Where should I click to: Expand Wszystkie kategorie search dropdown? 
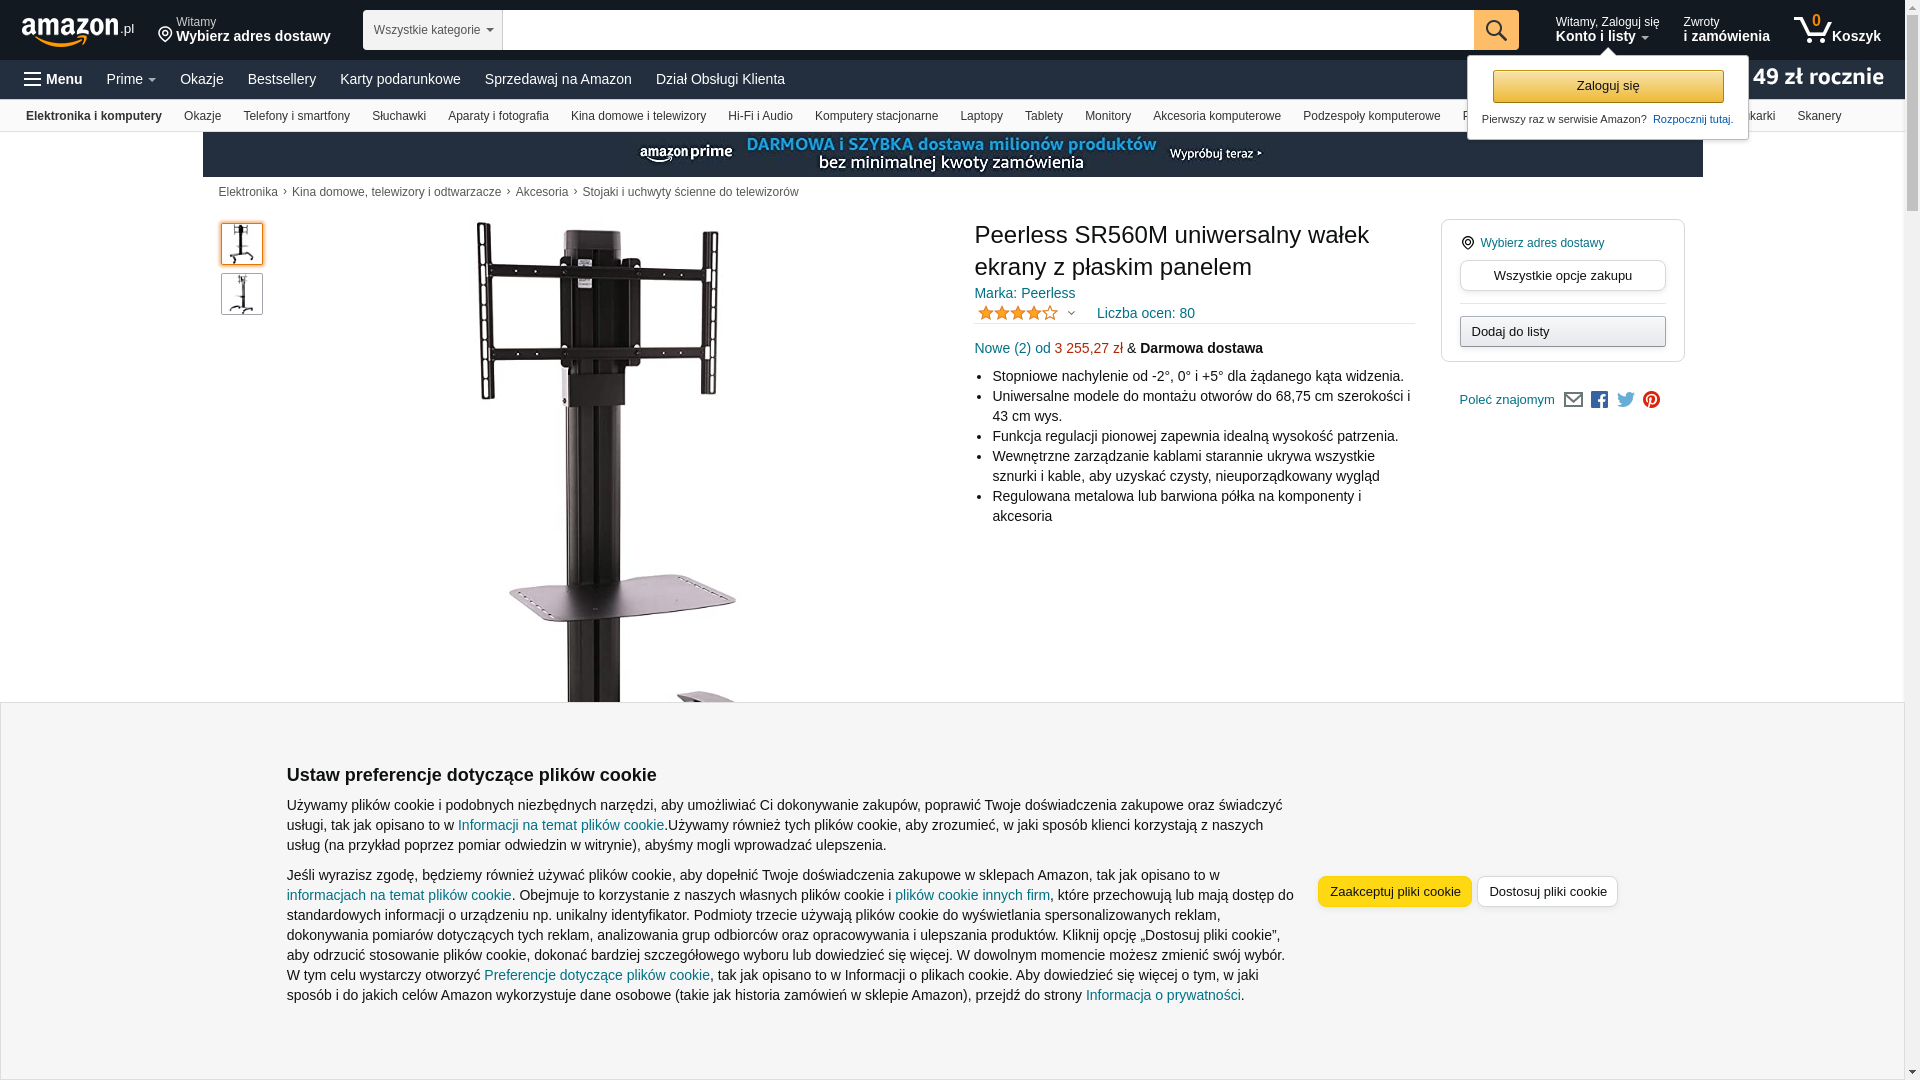(x=433, y=30)
